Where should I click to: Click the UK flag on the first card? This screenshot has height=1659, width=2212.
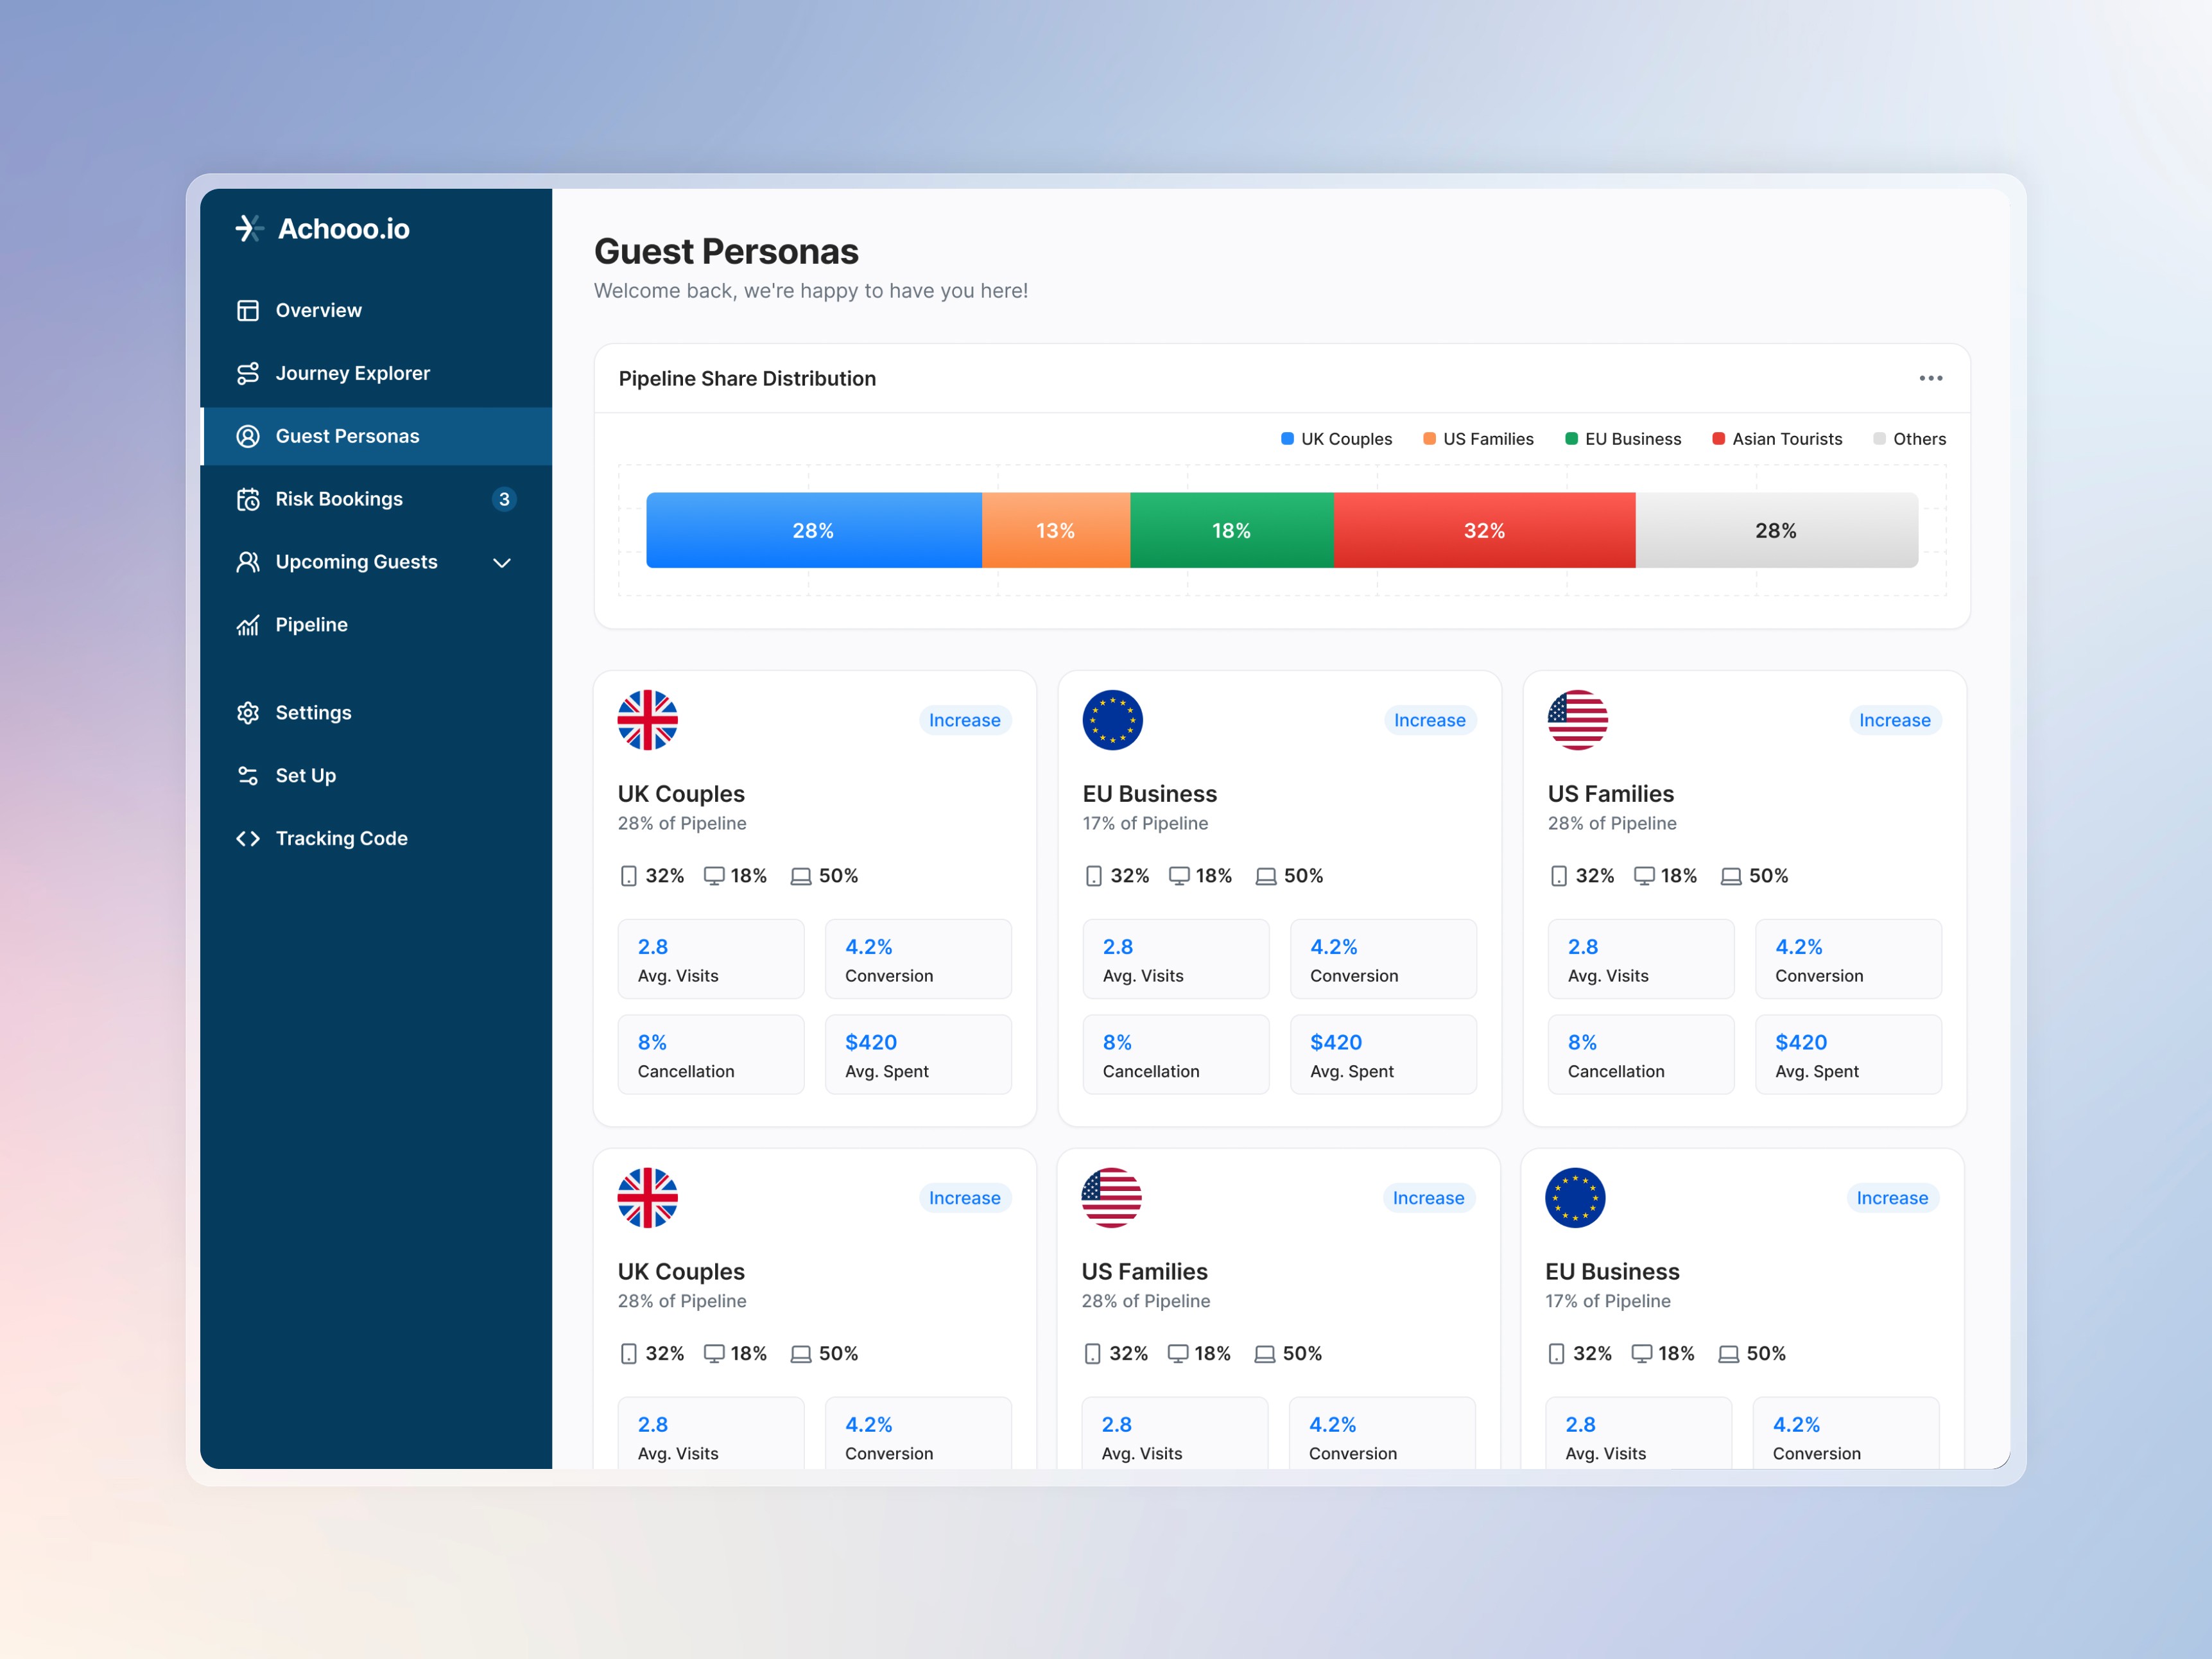point(647,720)
